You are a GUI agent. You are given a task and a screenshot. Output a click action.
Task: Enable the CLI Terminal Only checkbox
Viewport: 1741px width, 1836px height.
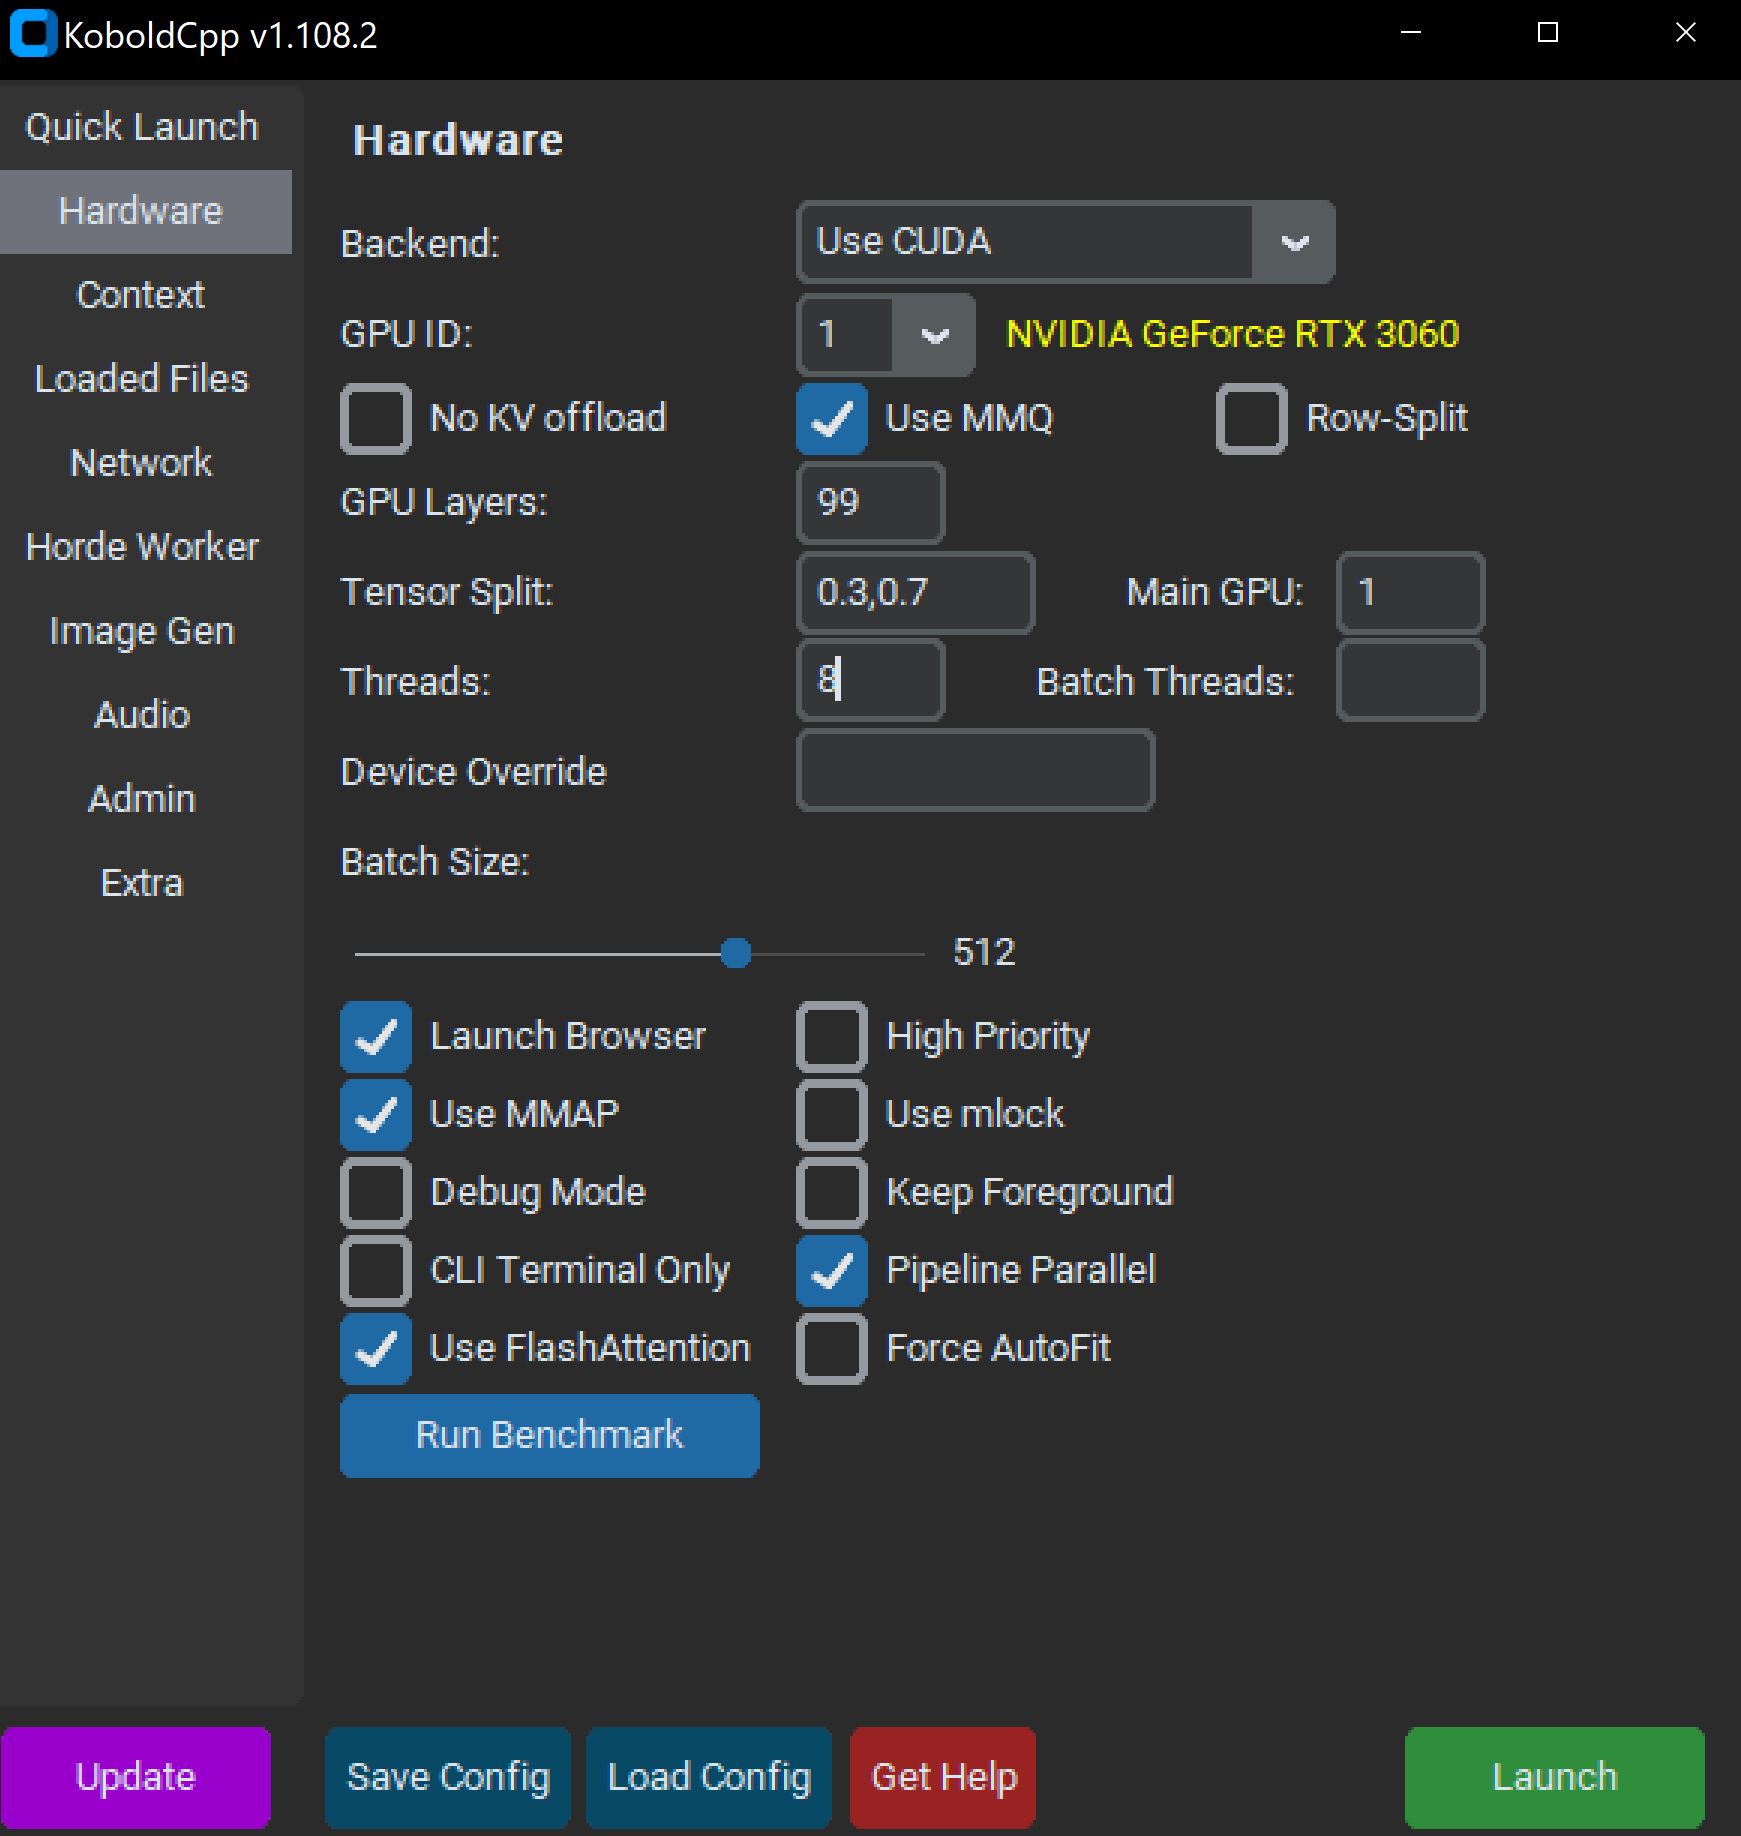point(376,1270)
